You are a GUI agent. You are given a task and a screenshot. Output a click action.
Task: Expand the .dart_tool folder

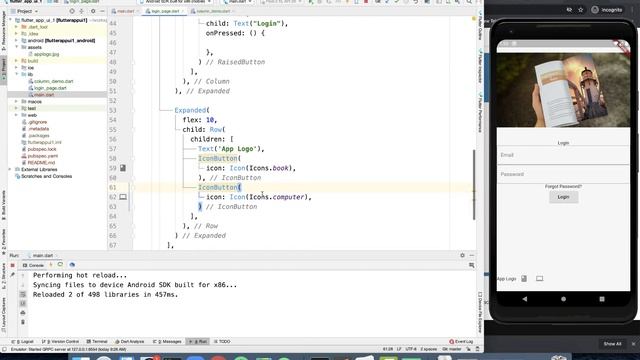(x=17, y=27)
